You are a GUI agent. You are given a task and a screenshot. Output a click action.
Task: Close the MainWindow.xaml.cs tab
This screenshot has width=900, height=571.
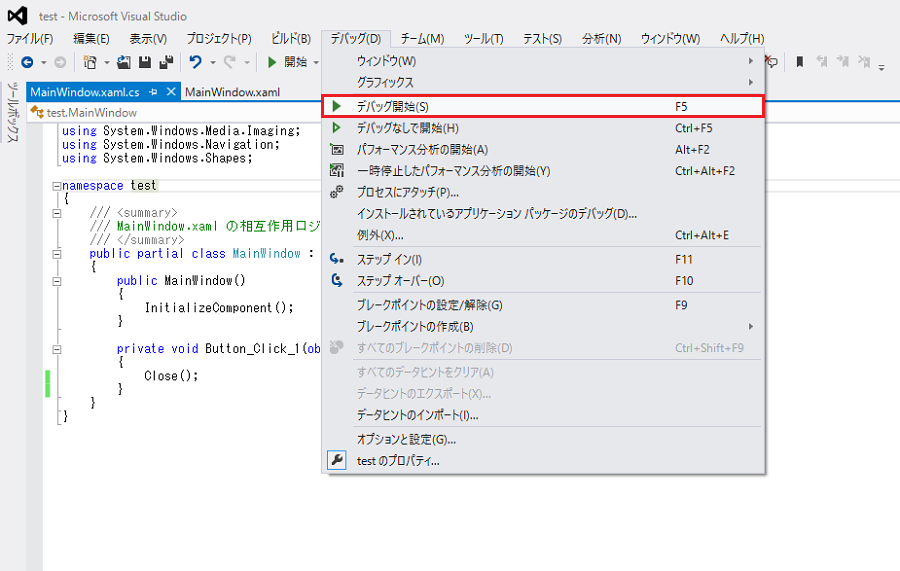[171, 92]
